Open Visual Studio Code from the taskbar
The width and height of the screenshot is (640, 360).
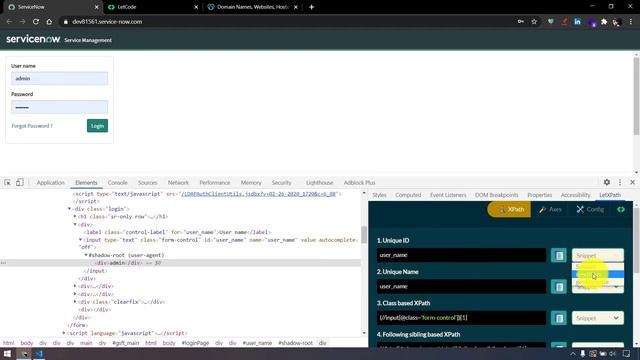pyautogui.click(x=39, y=354)
